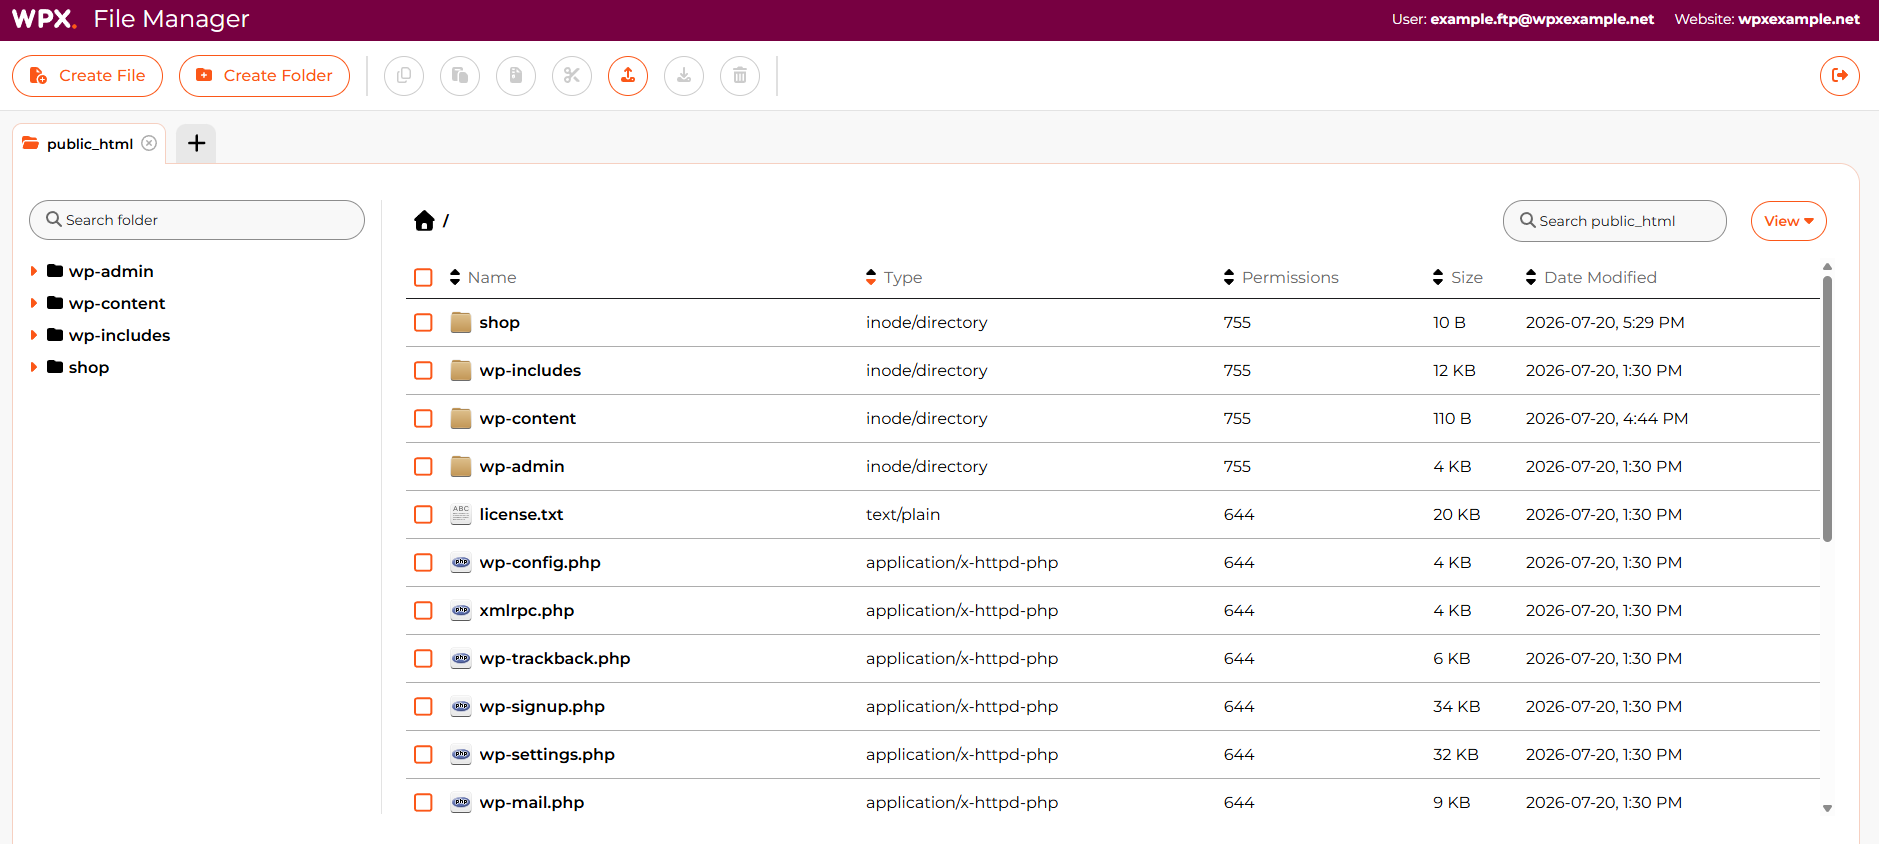This screenshot has height=844, width=1879.
Task: Sort the file list by Permissions
Action: pos(1281,277)
